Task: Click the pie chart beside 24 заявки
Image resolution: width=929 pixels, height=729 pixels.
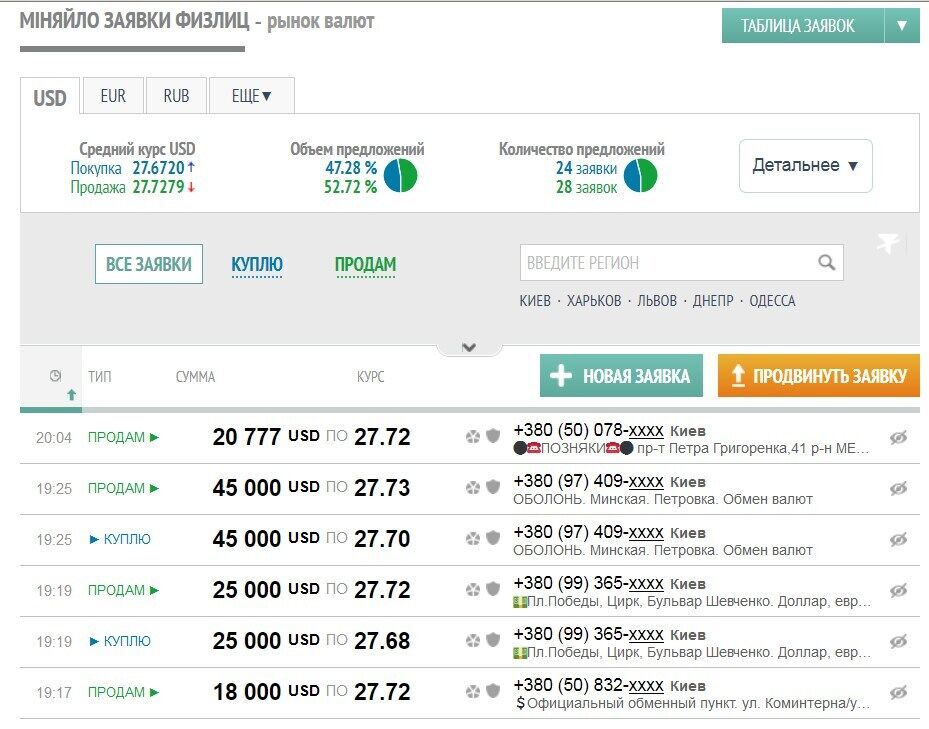Action: click(x=640, y=177)
